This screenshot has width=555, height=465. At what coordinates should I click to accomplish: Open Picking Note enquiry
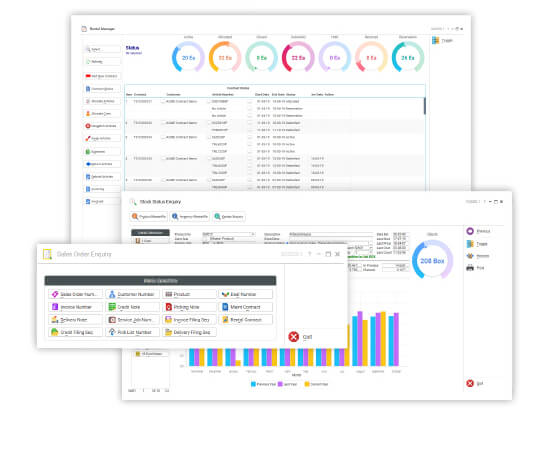[189, 307]
